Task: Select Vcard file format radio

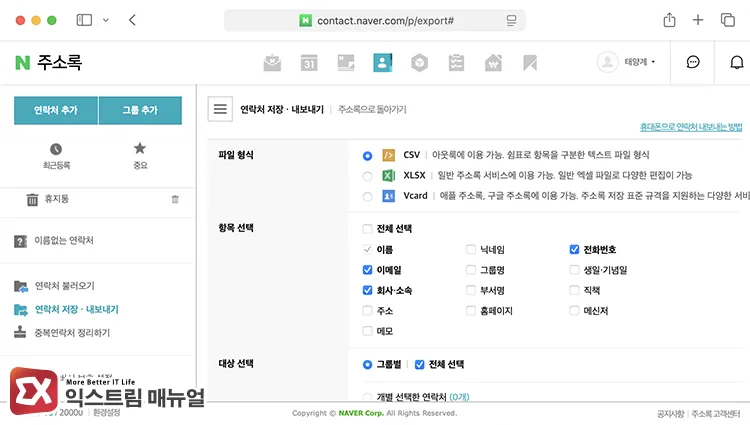Action: pyautogui.click(x=367, y=197)
